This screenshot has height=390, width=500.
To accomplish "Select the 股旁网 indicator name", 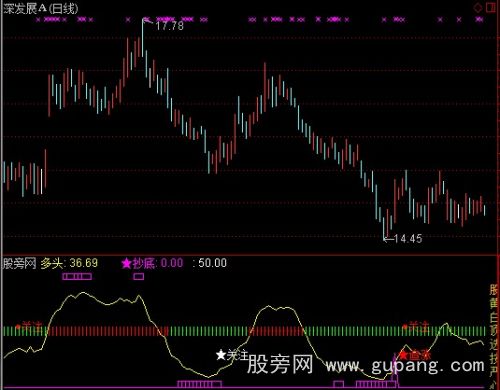I will pyautogui.click(x=19, y=263).
